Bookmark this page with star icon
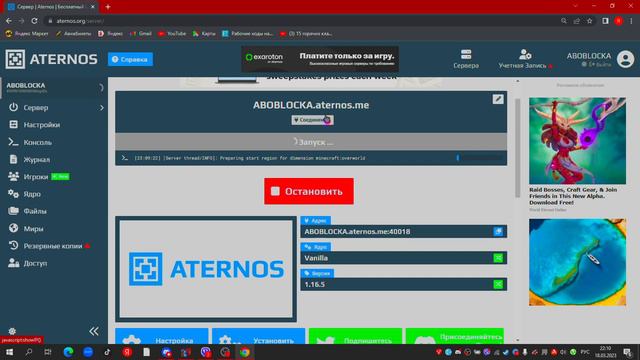640x360 pixels. click(589, 21)
